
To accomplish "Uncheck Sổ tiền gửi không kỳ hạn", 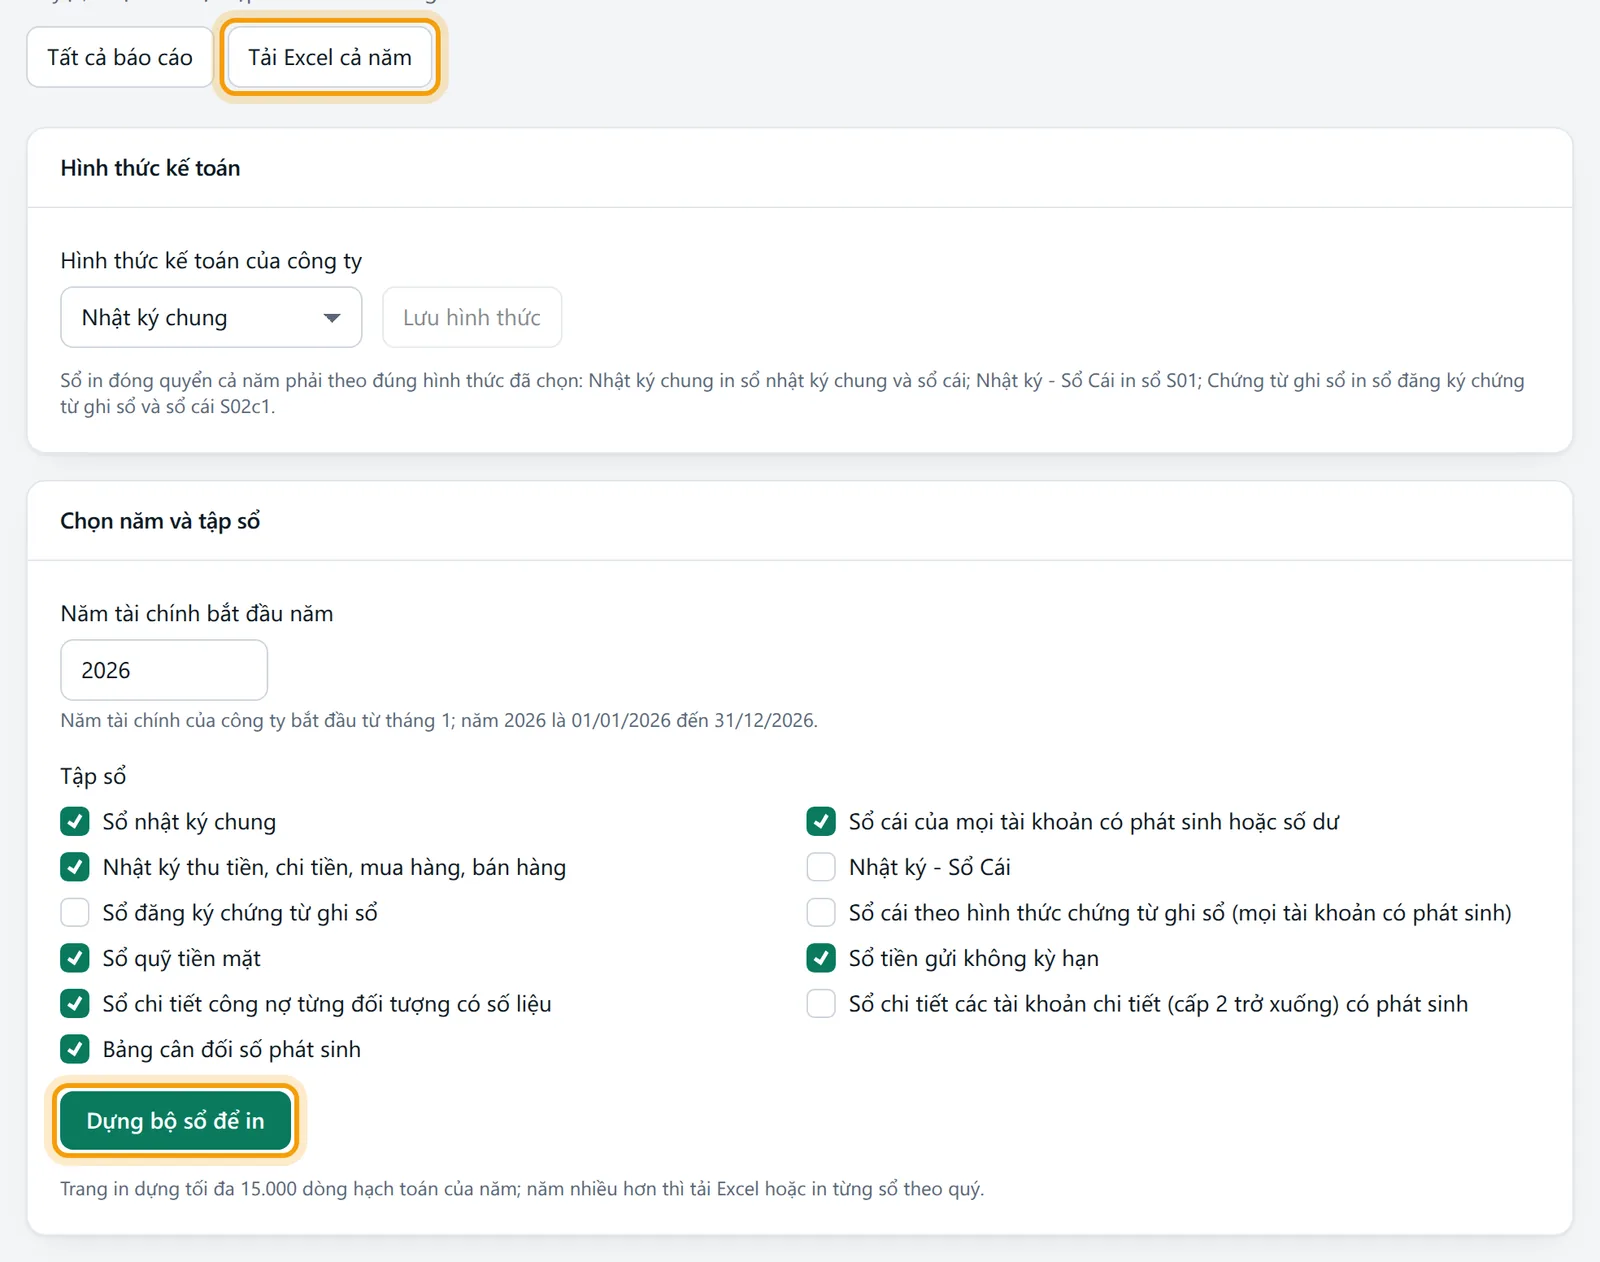I will (x=821, y=958).
